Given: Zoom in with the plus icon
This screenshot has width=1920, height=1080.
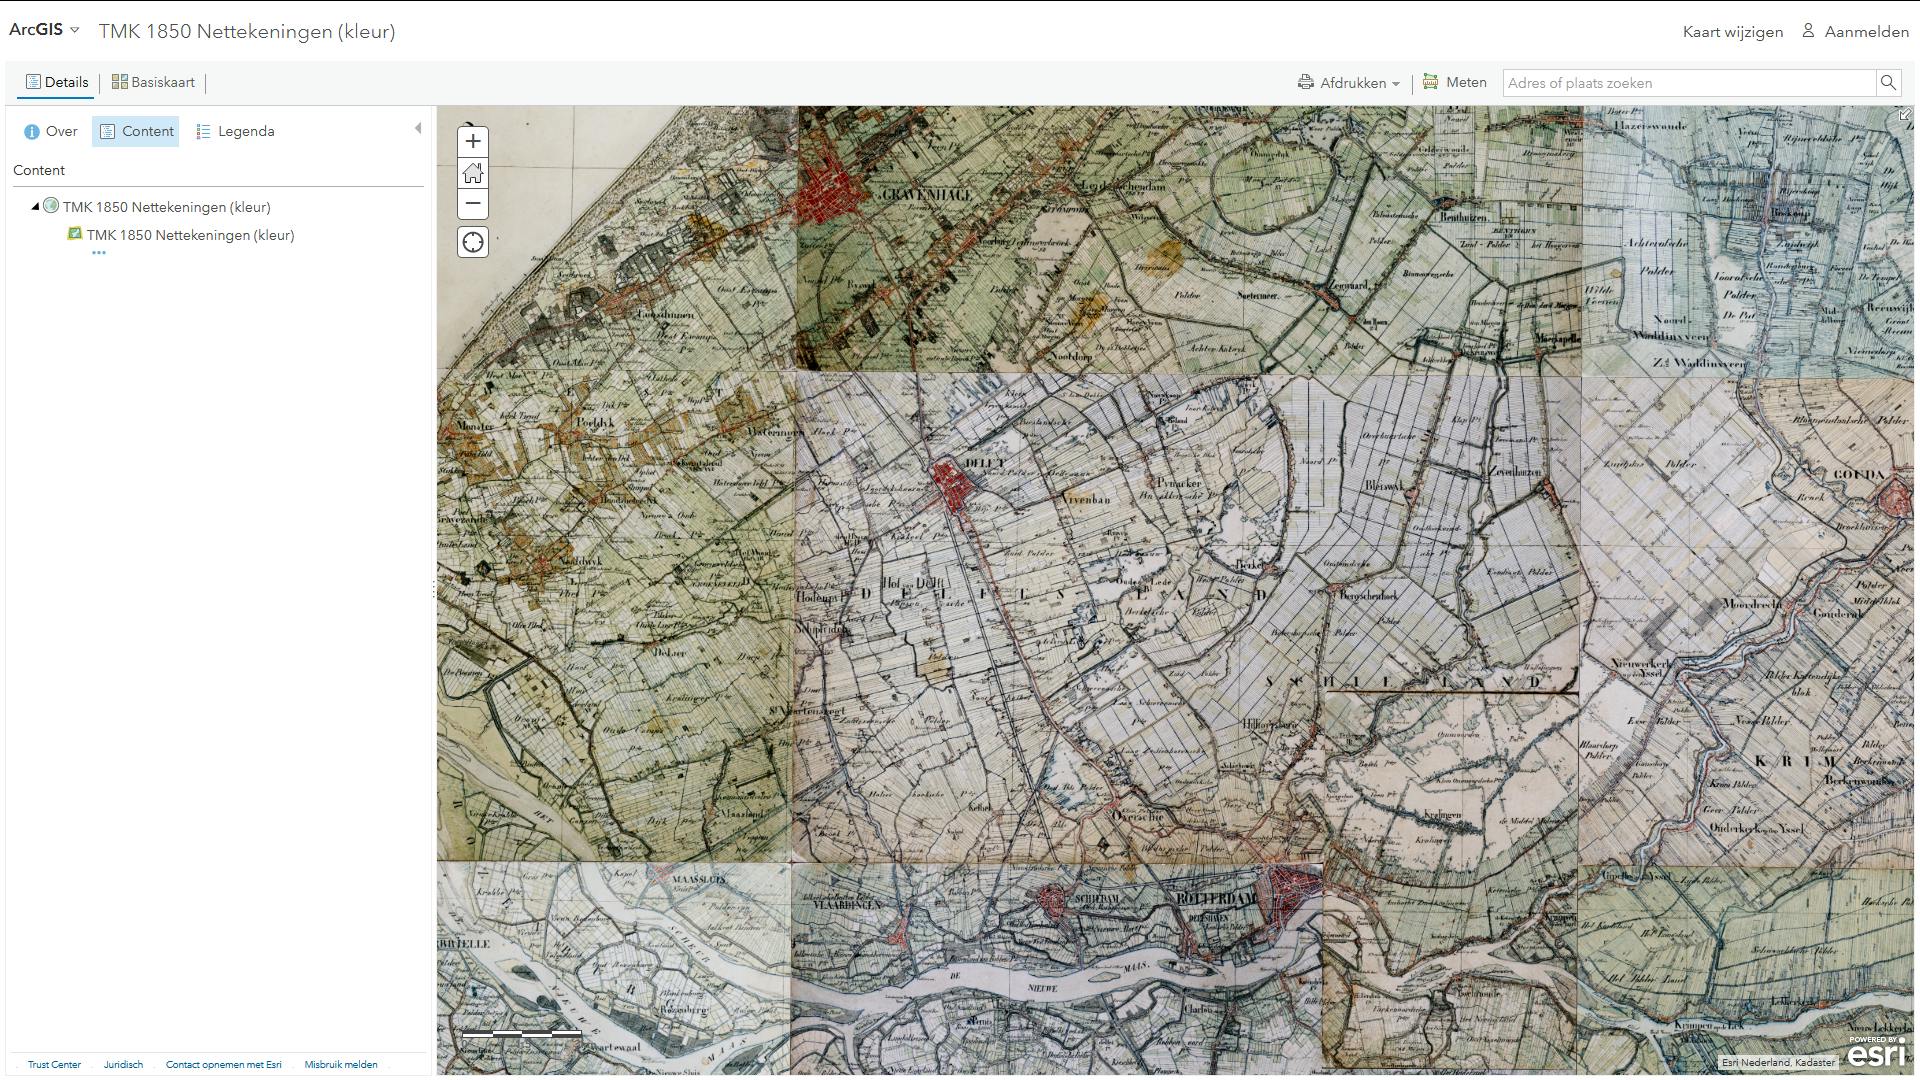Looking at the screenshot, I should (x=472, y=141).
